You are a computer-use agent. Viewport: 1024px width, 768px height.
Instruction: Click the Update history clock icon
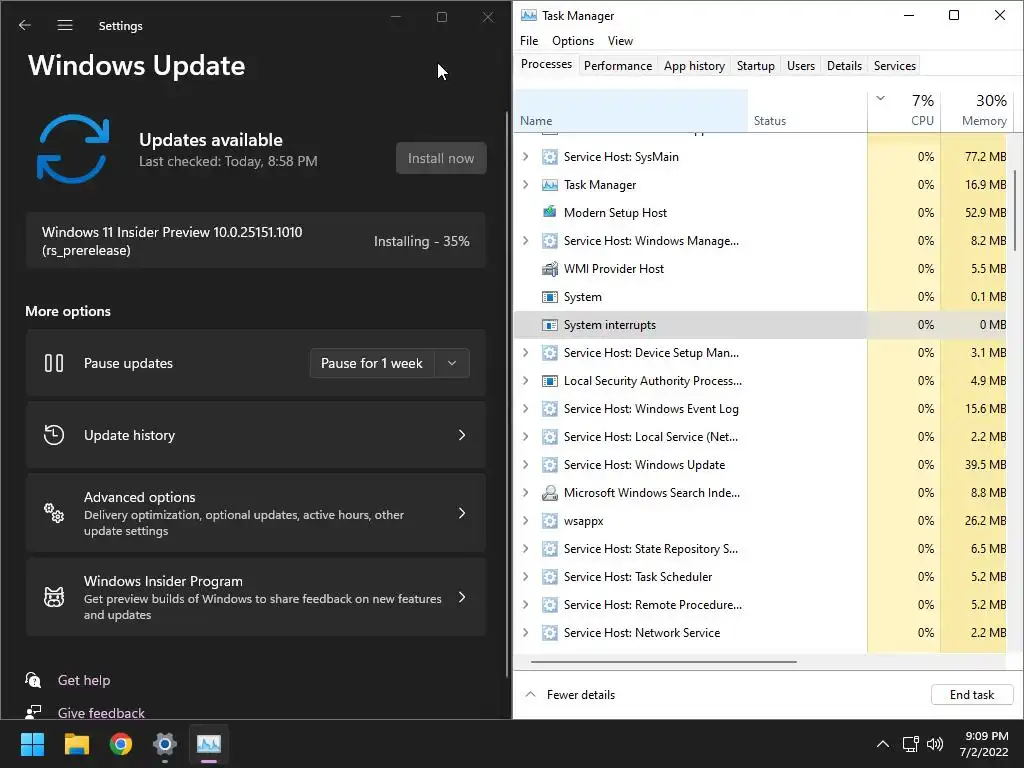pos(54,435)
